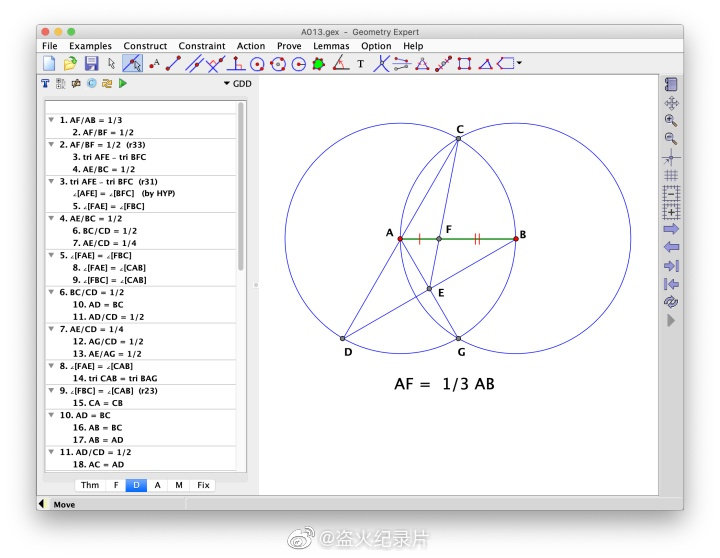Open the Prove menu

click(x=289, y=46)
